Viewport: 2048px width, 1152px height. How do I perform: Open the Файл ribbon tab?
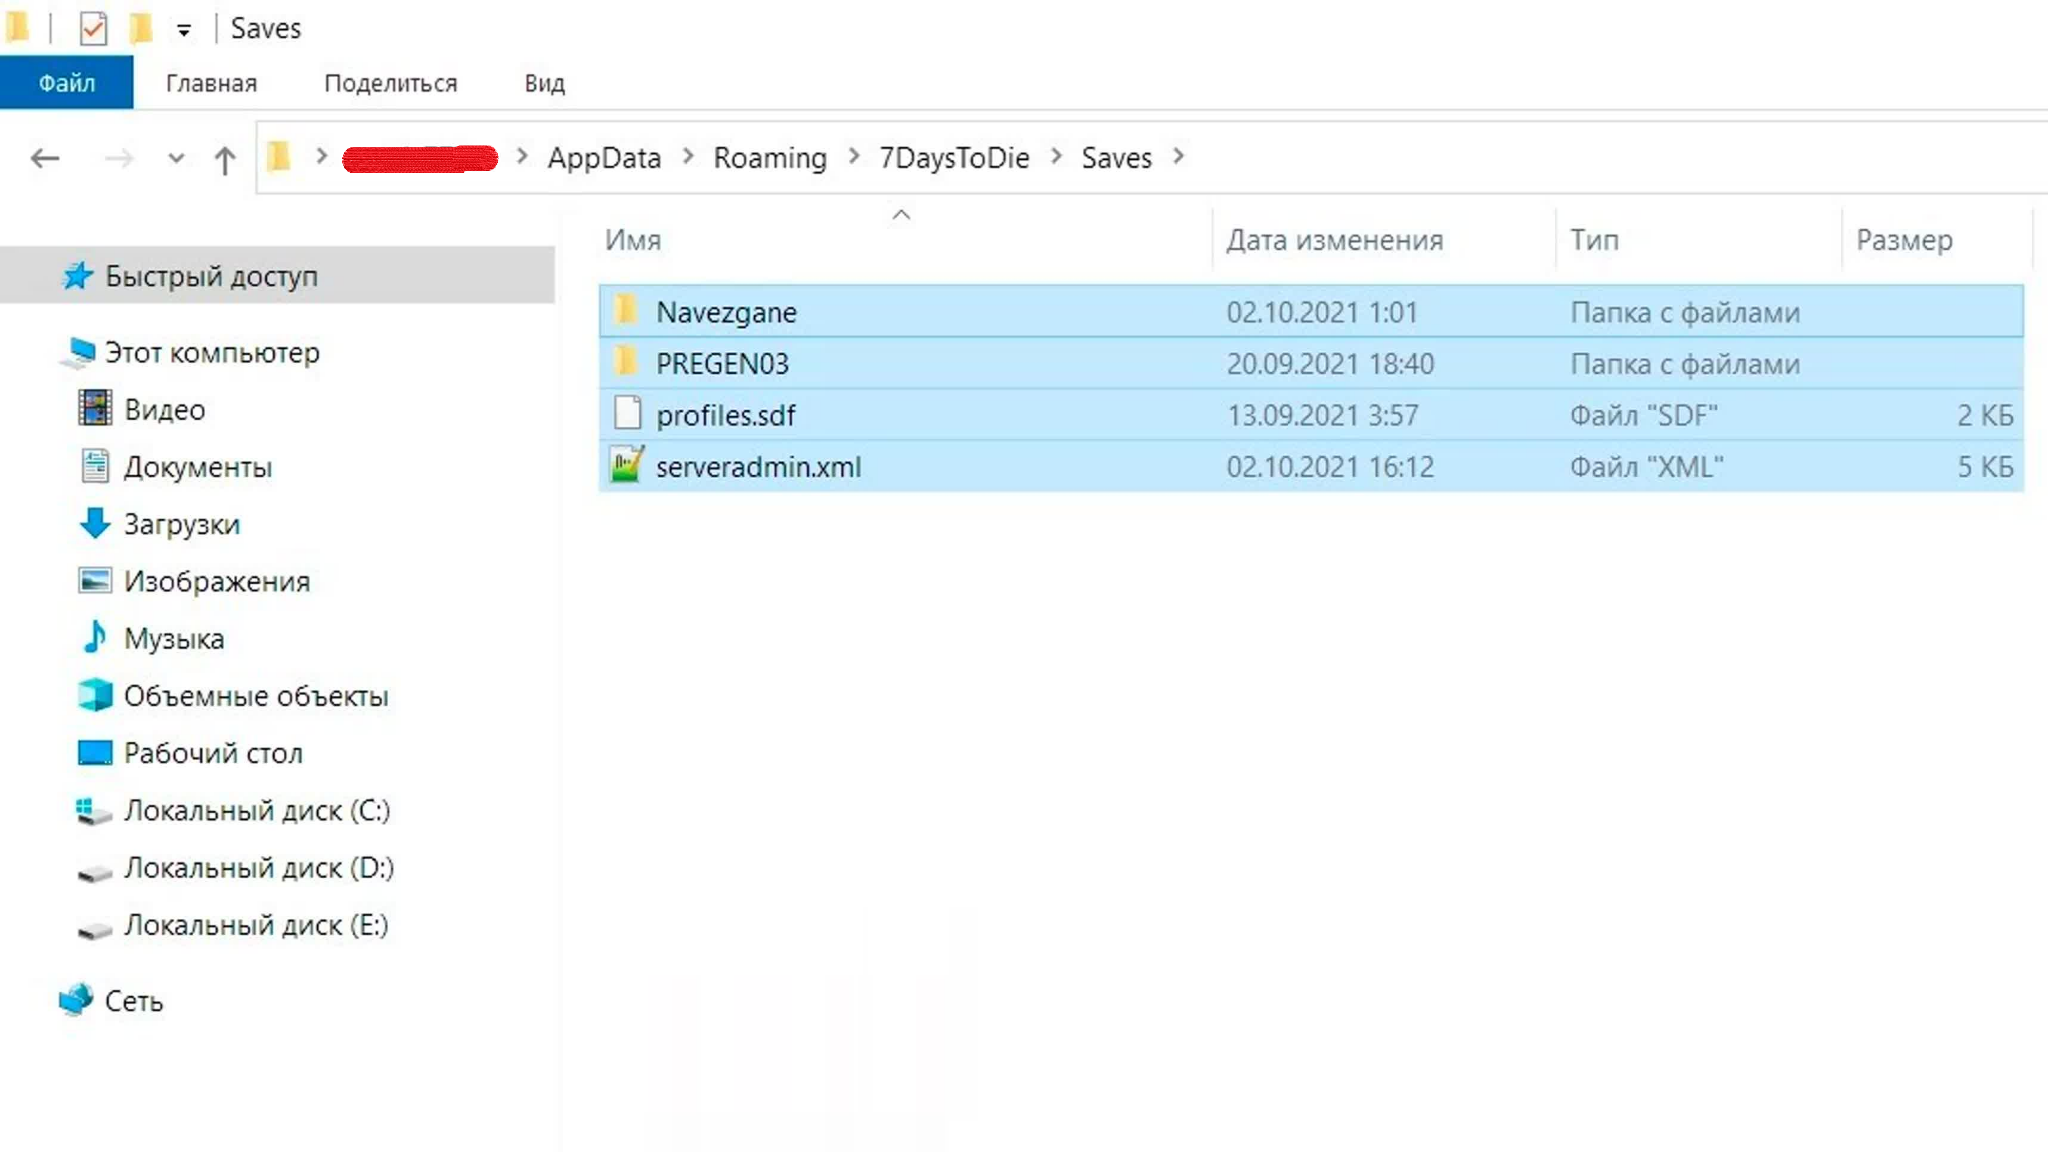click(x=66, y=83)
